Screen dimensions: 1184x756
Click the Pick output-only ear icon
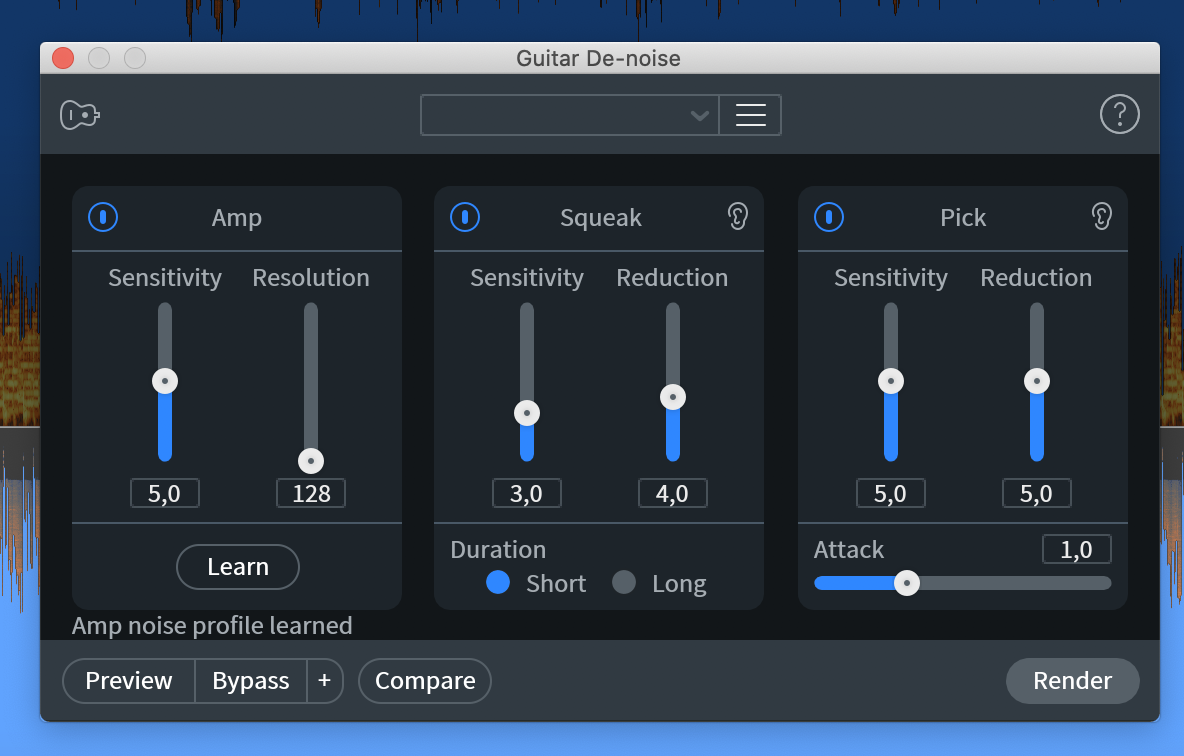pos(1102,217)
